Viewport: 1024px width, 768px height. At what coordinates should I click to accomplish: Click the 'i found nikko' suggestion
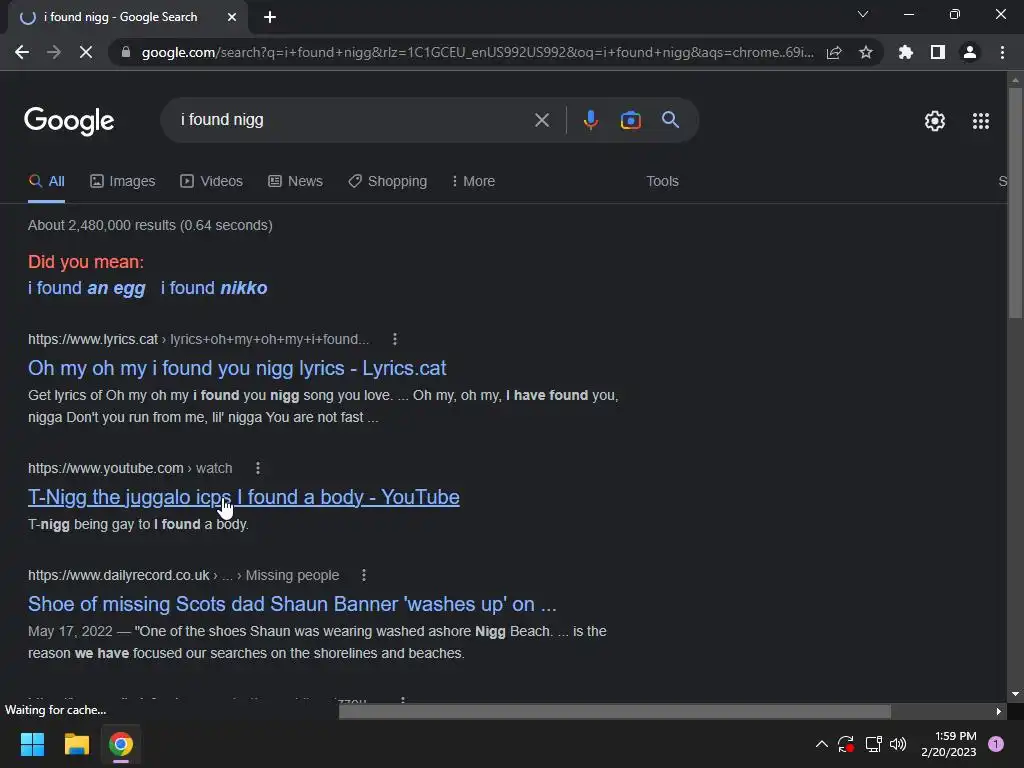point(214,288)
